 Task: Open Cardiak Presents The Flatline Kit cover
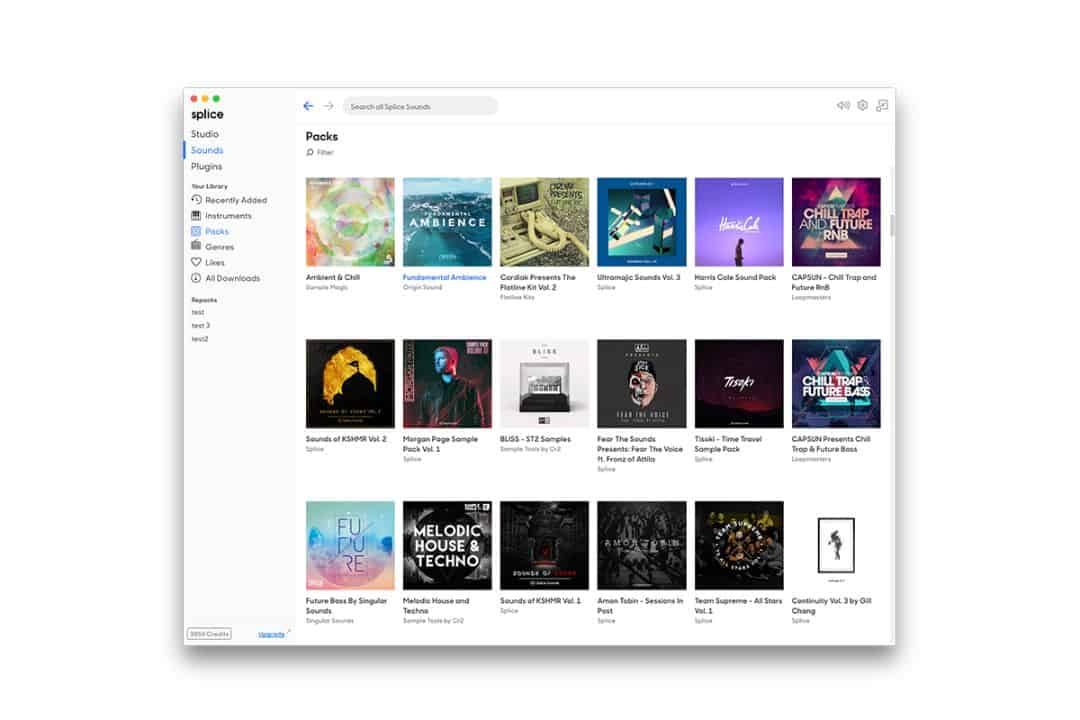click(x=544, y=222)
